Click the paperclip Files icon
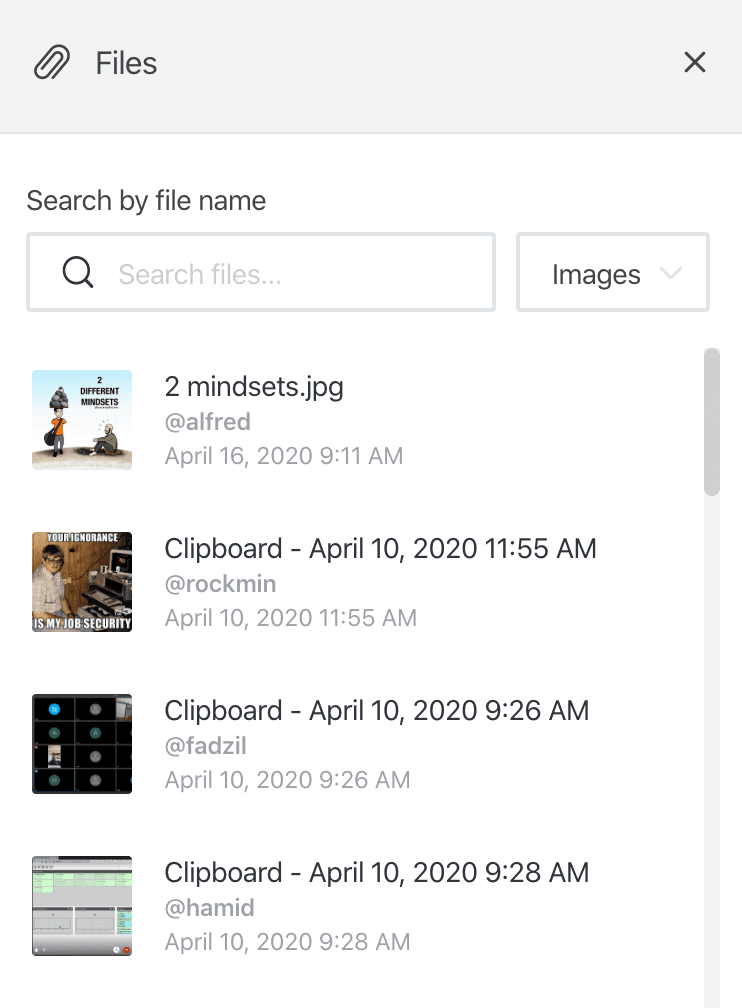The image size is (742, 1008). point(52,63)
